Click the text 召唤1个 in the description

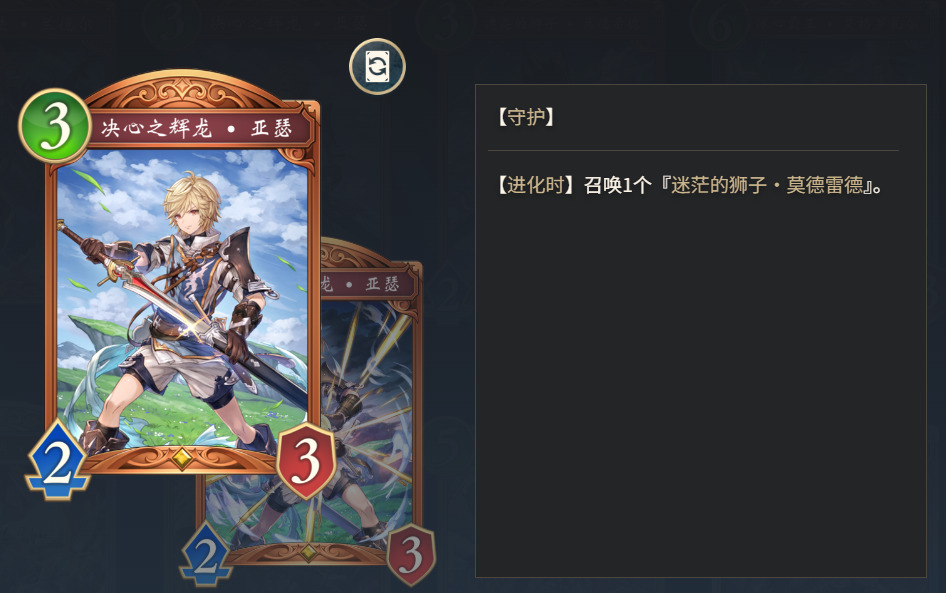click(x=617, y=185)
